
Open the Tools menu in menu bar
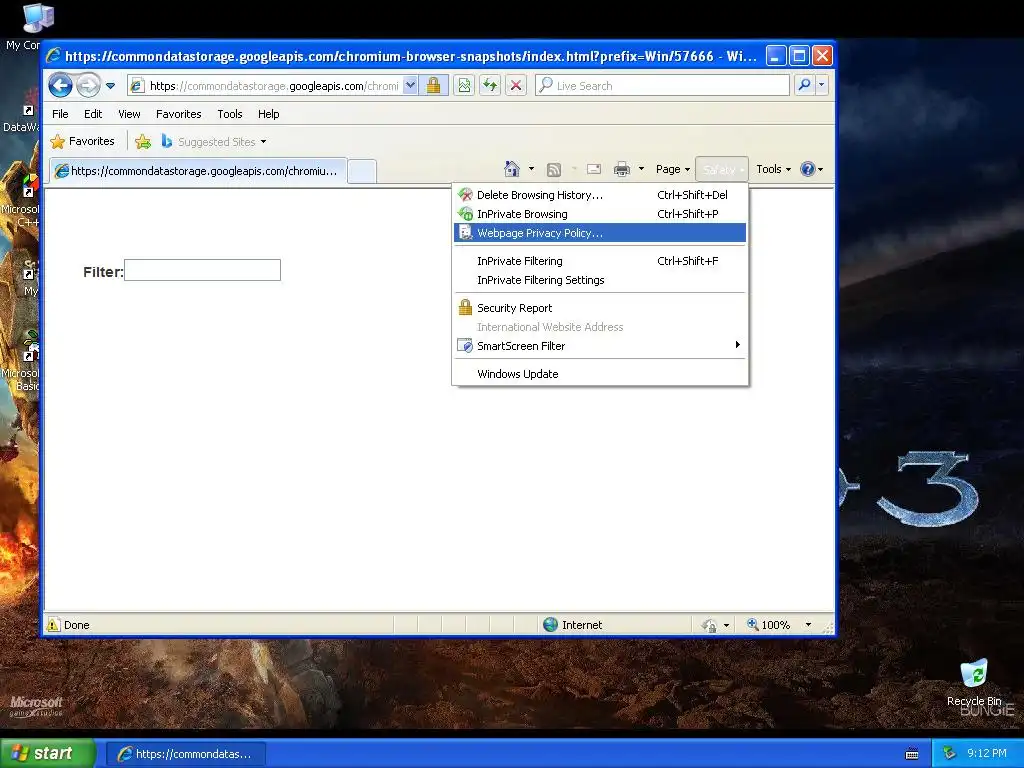pyautogui.click(x=230, y=114)
